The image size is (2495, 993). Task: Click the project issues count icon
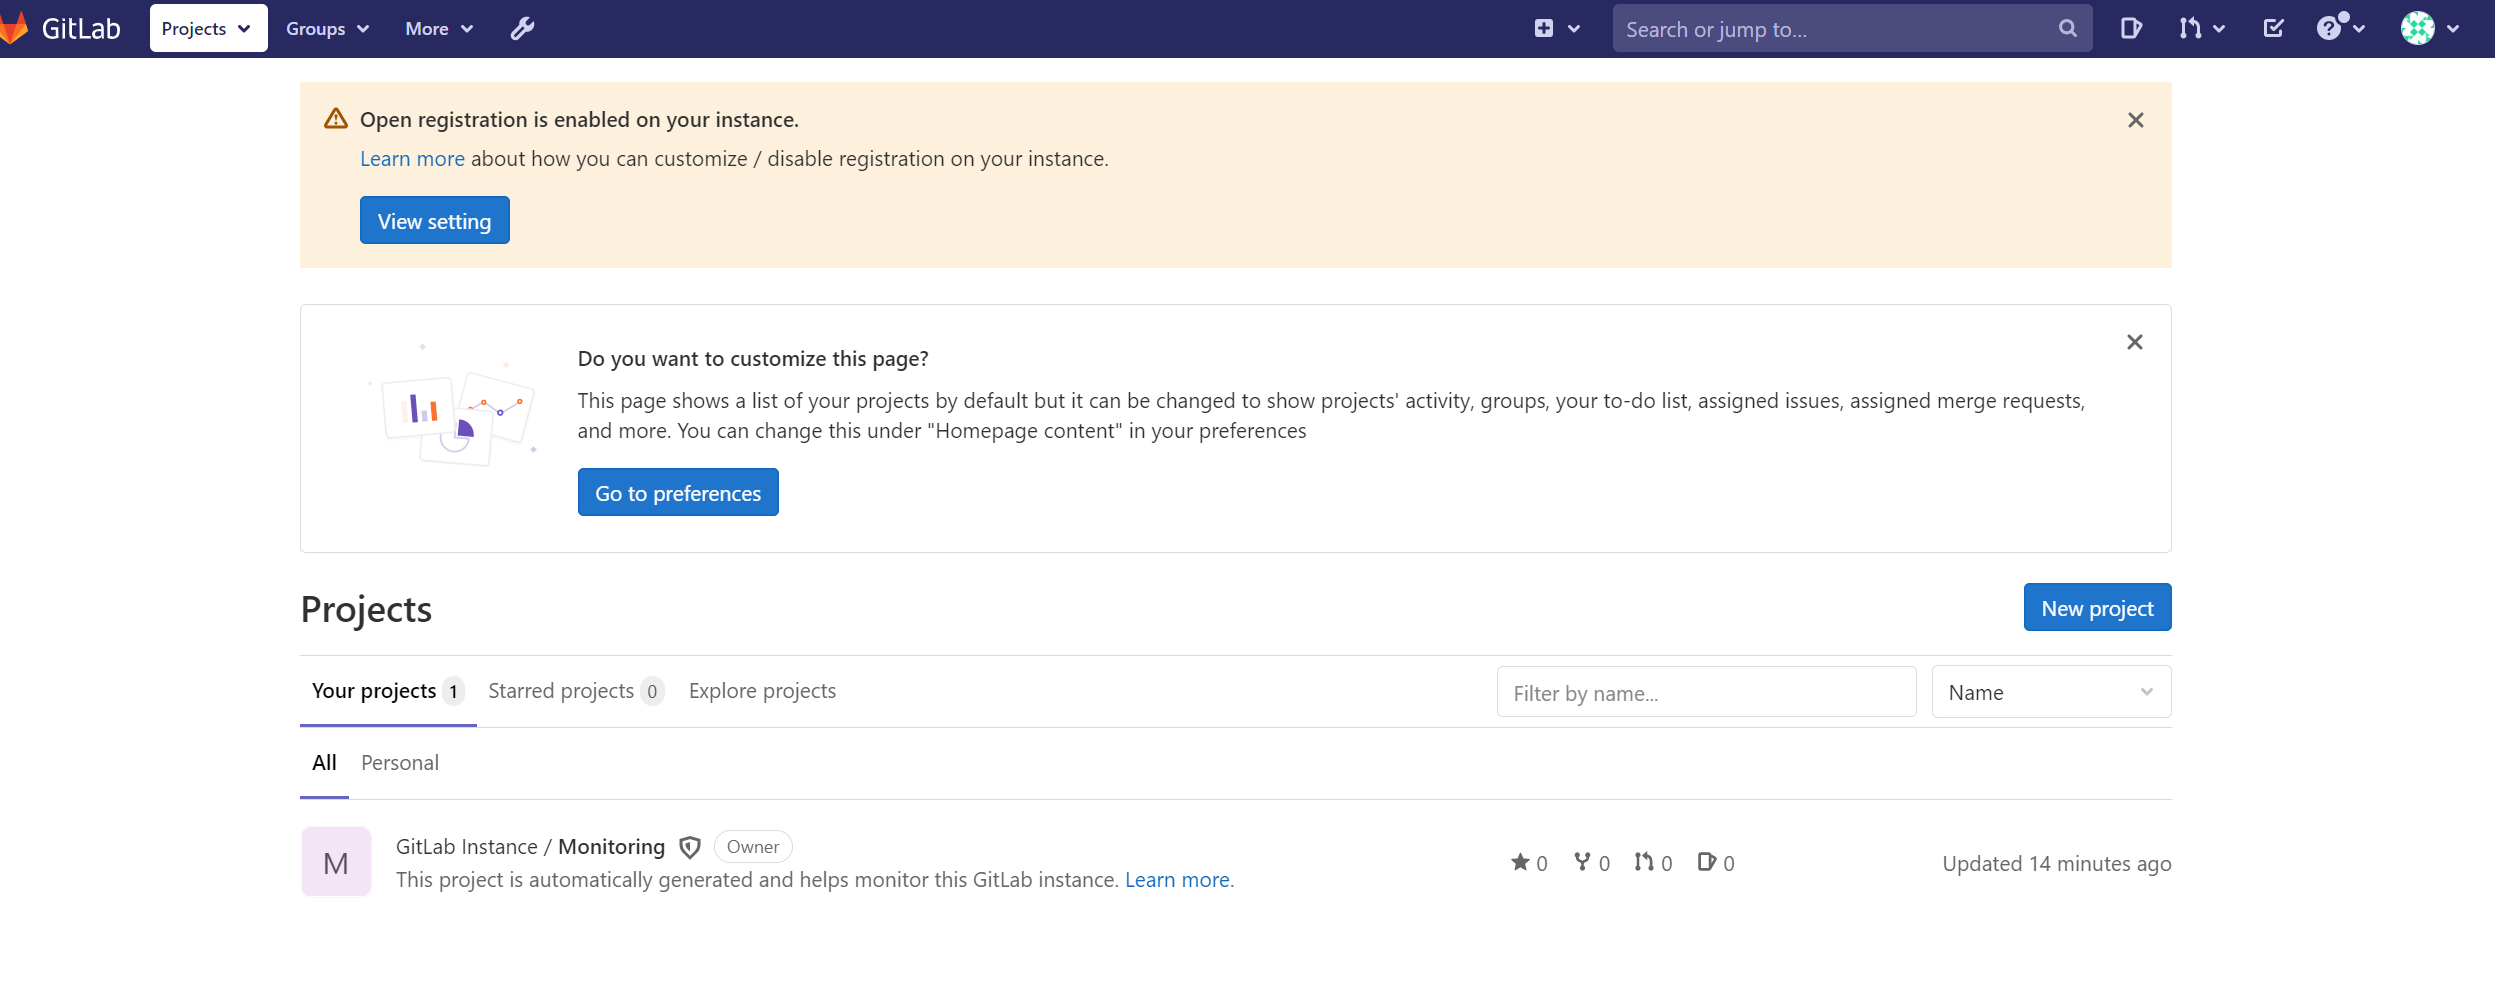1707,862
